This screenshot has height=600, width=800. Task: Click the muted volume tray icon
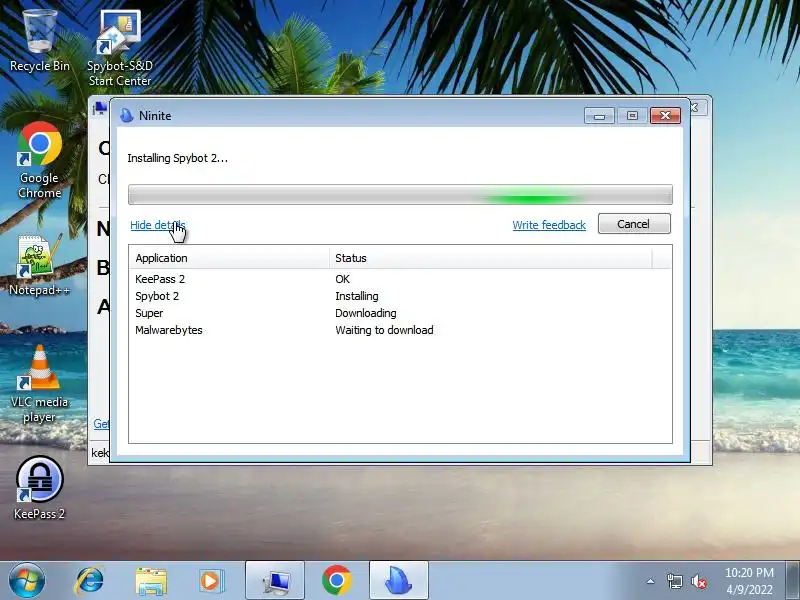click(698, 581)
